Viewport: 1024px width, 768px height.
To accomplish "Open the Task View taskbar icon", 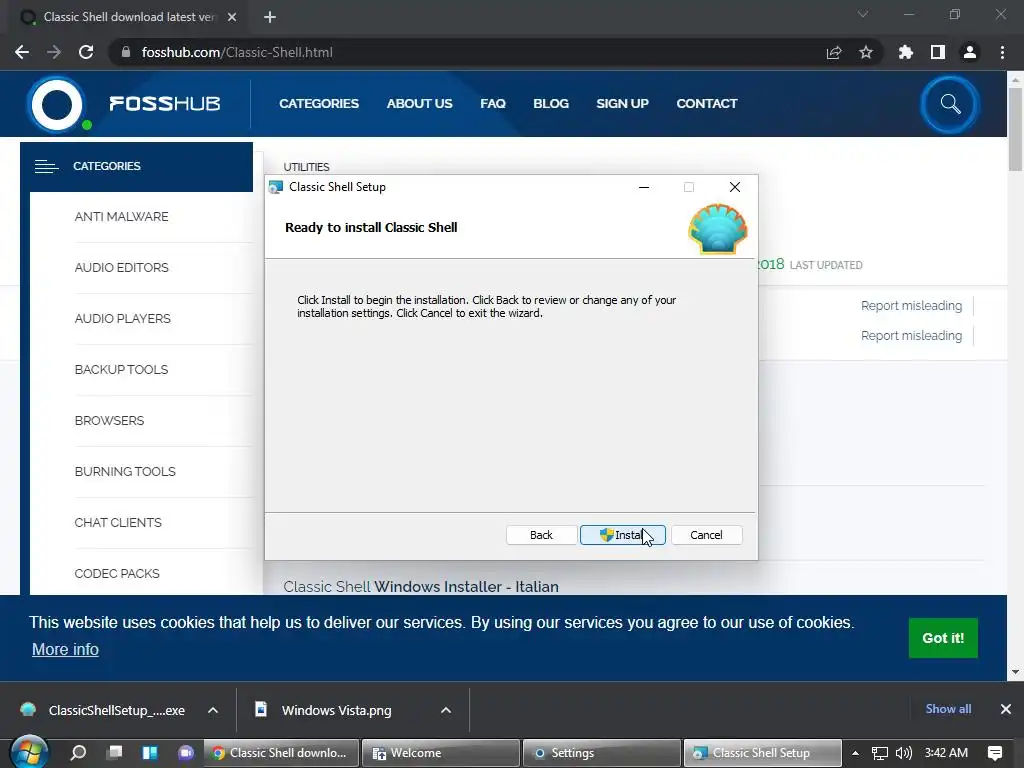I will click(115, 753).
